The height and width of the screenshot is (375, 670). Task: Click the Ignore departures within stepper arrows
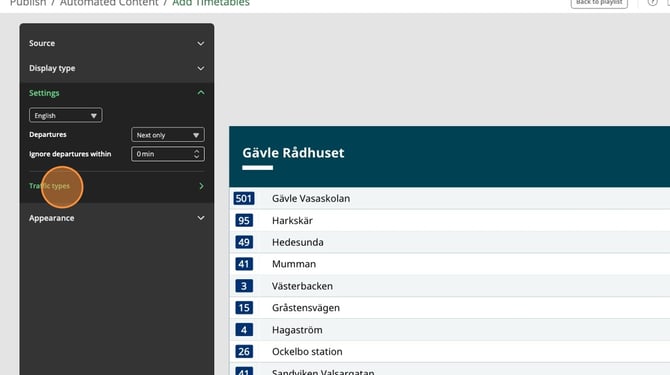click(x=197, y=154)
